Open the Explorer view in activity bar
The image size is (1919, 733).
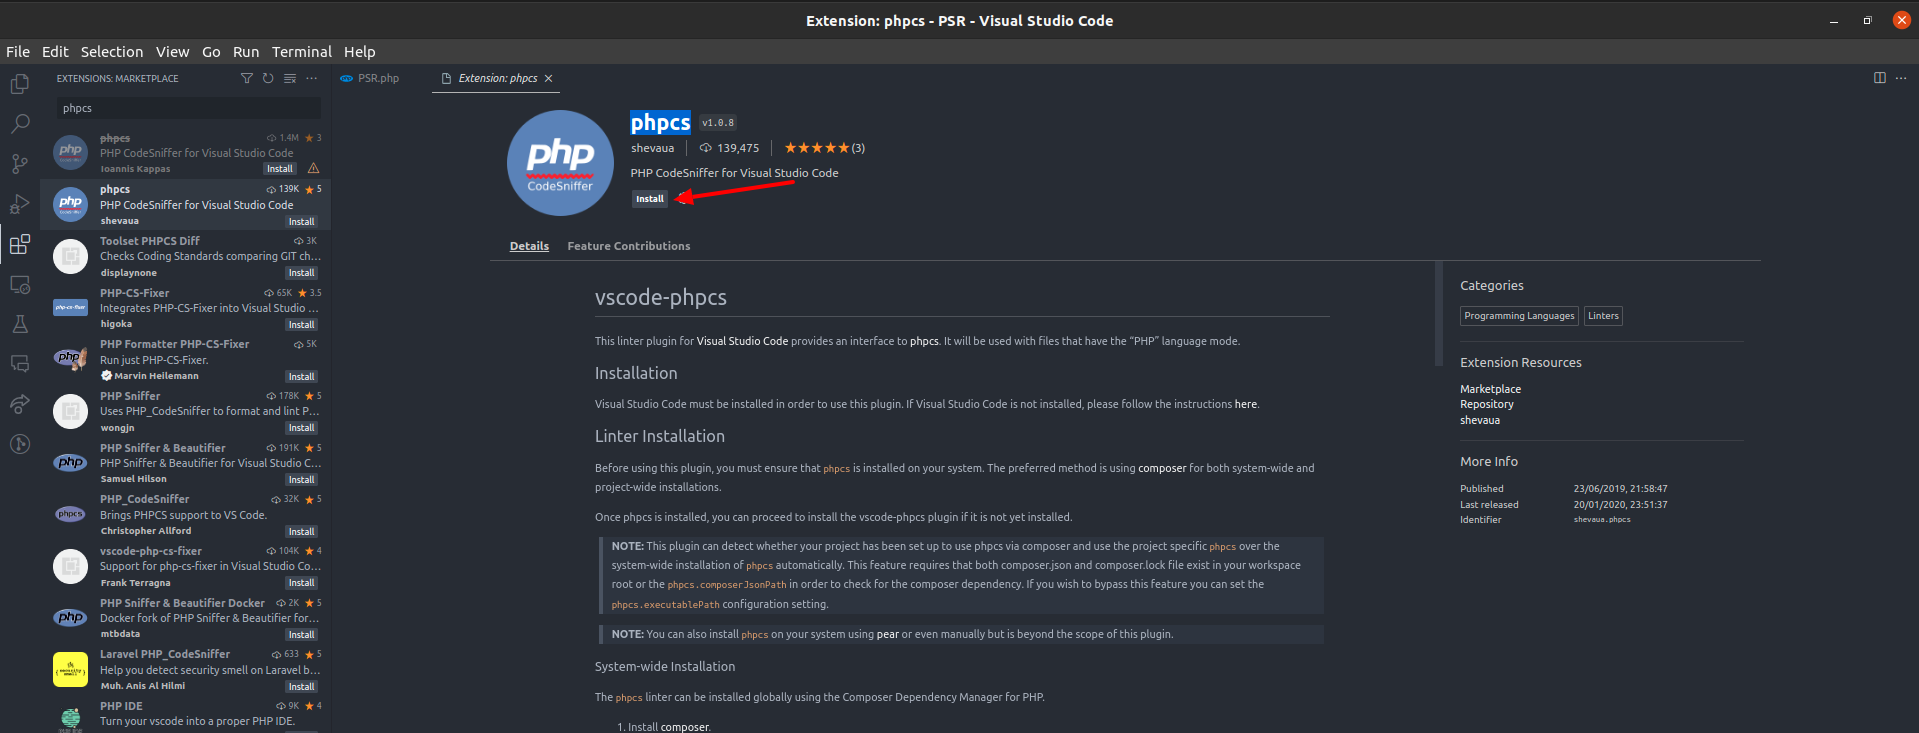(20, 85)
